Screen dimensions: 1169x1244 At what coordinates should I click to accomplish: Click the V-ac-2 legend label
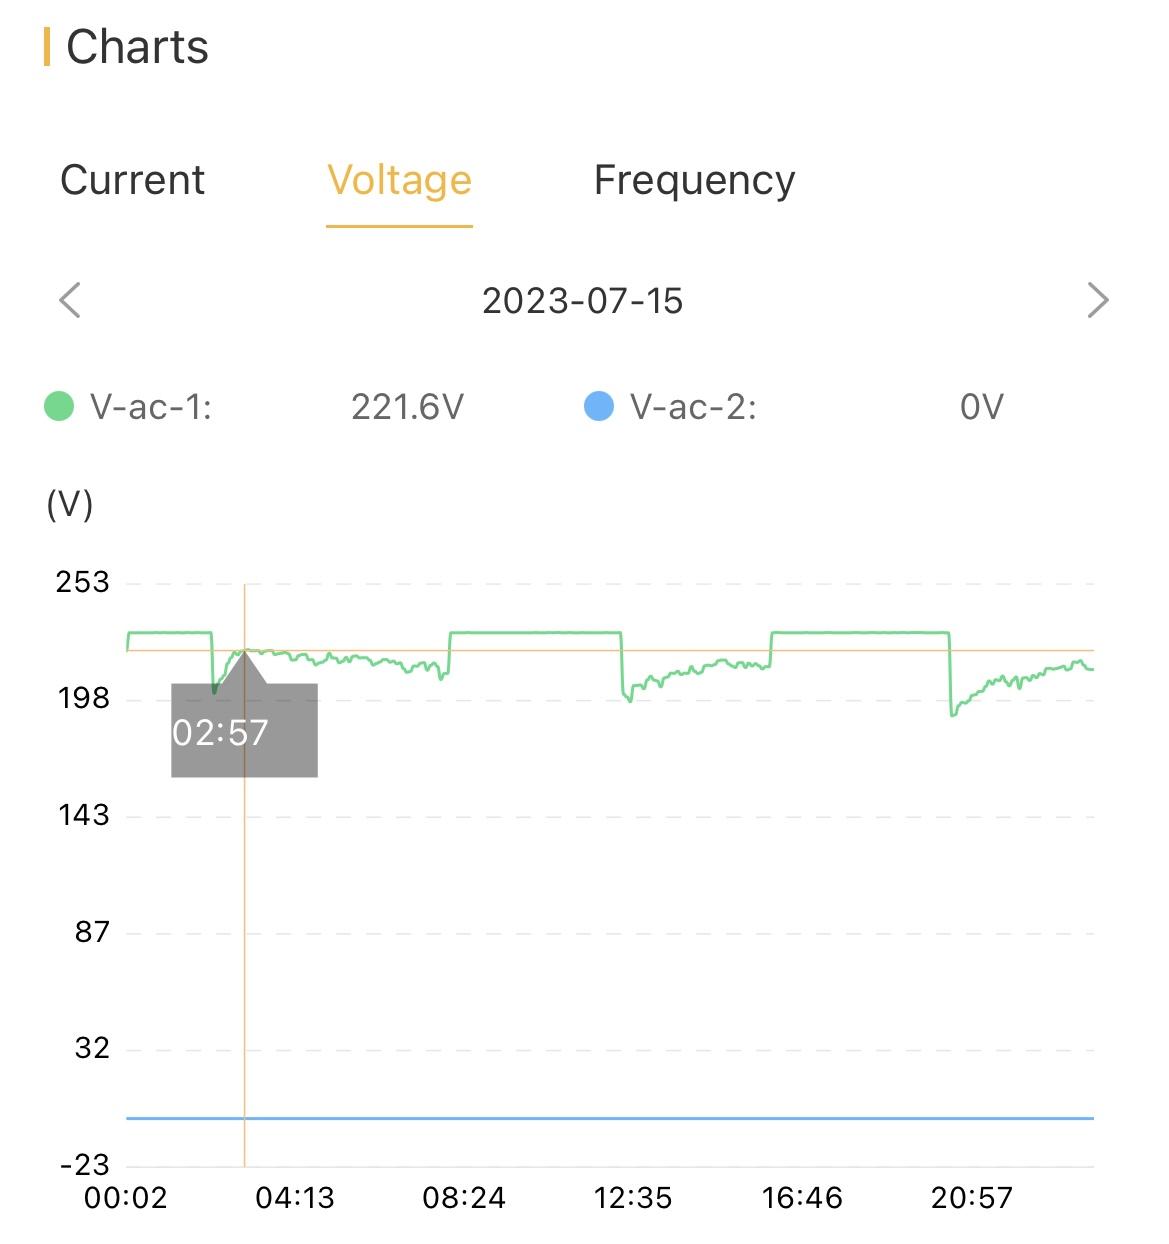coord(693,407)
